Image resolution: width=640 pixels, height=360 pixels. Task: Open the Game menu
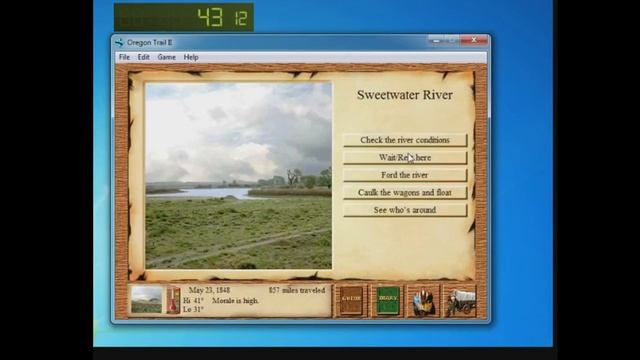167,57
